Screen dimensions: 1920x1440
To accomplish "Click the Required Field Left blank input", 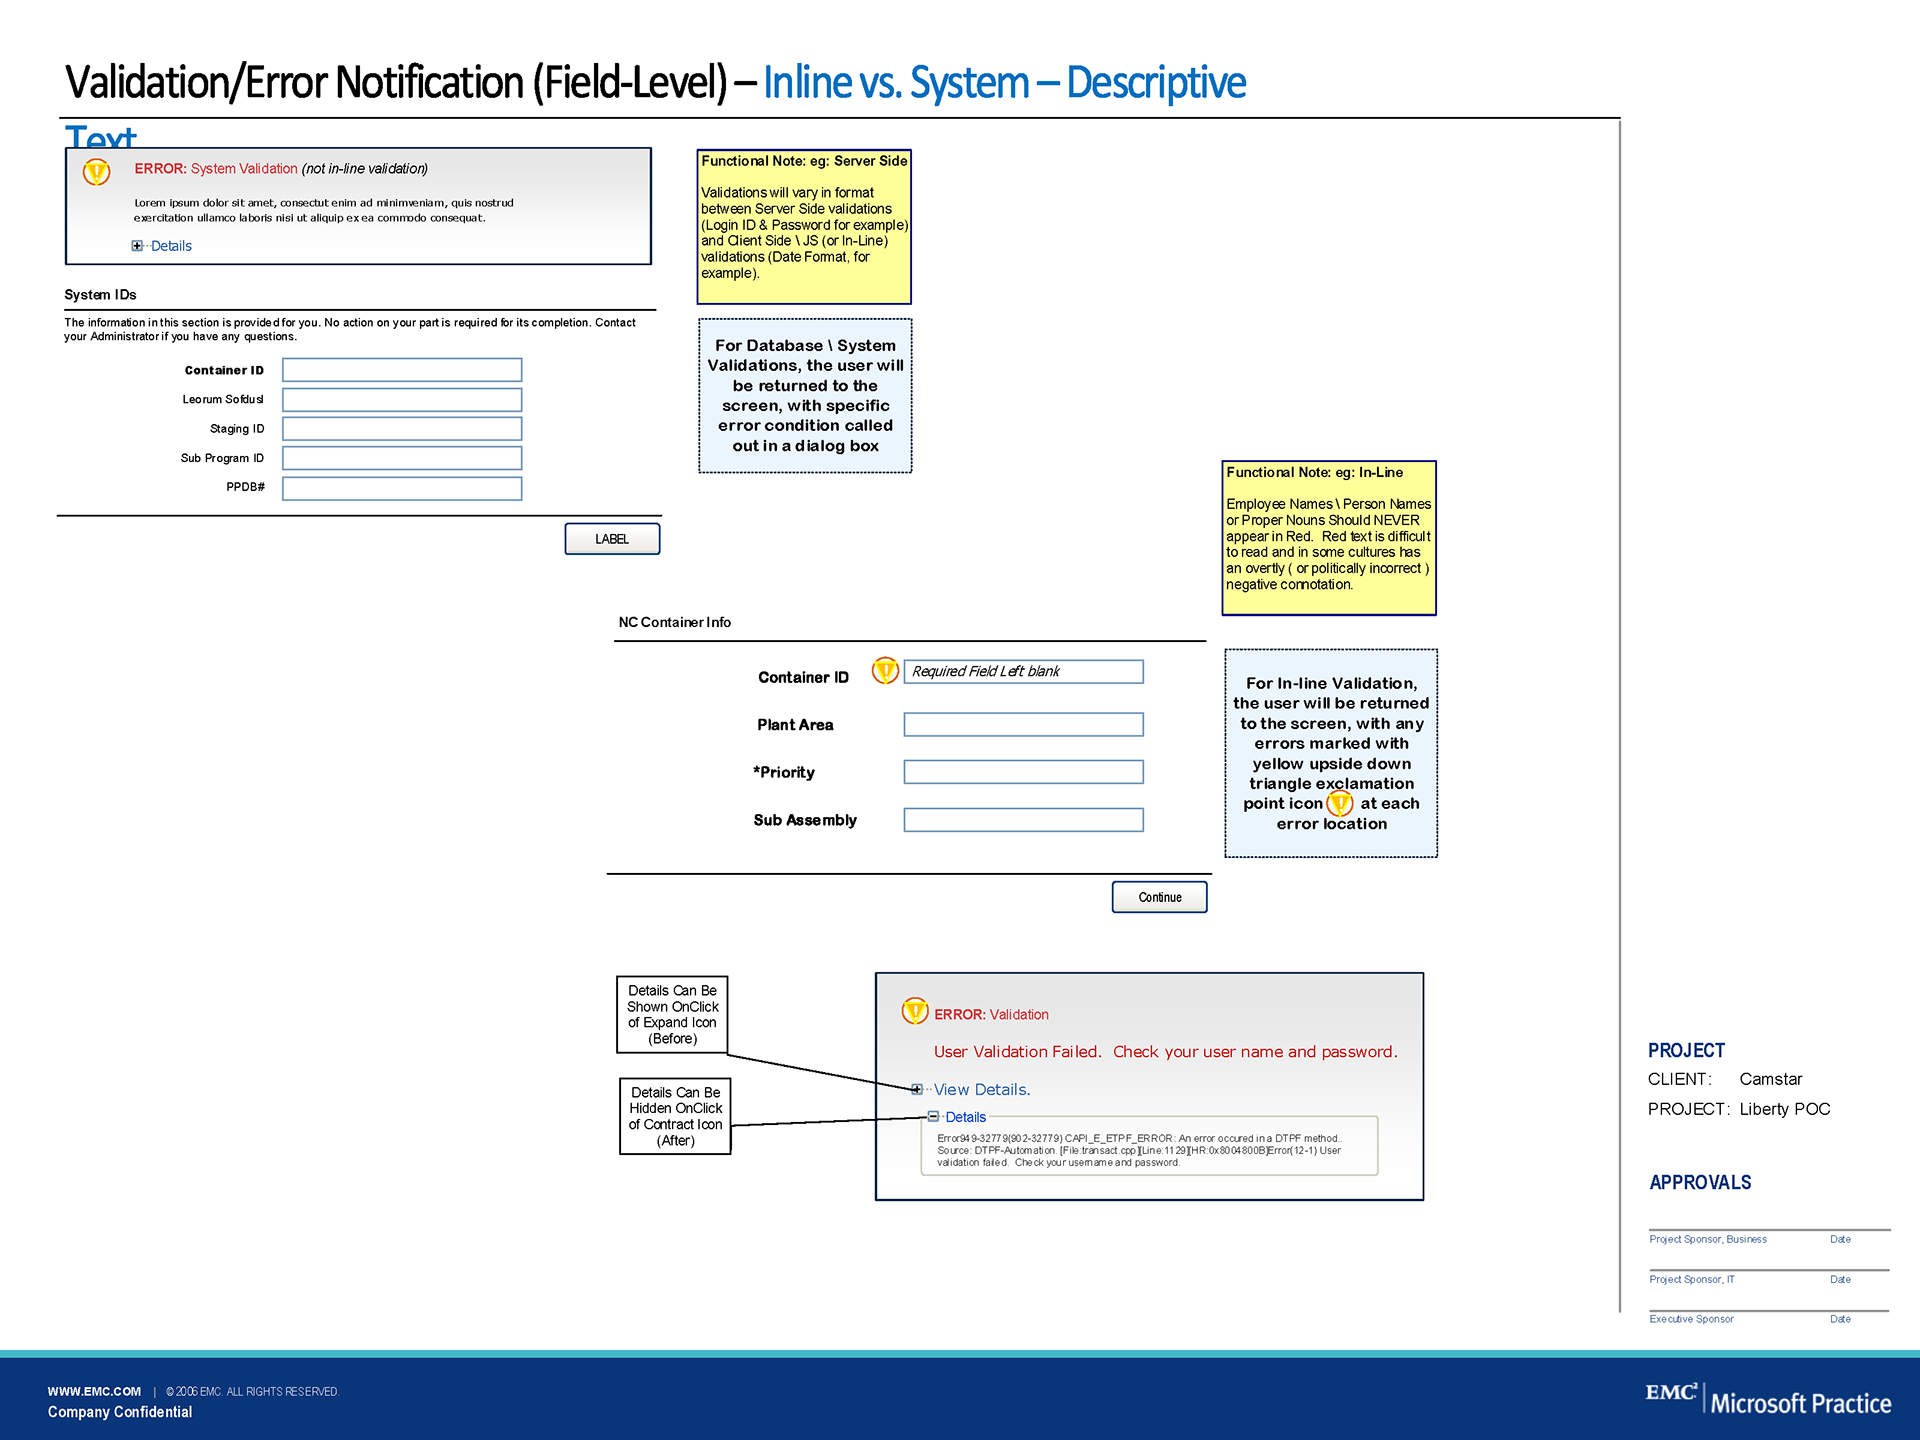I will 1023,672.
